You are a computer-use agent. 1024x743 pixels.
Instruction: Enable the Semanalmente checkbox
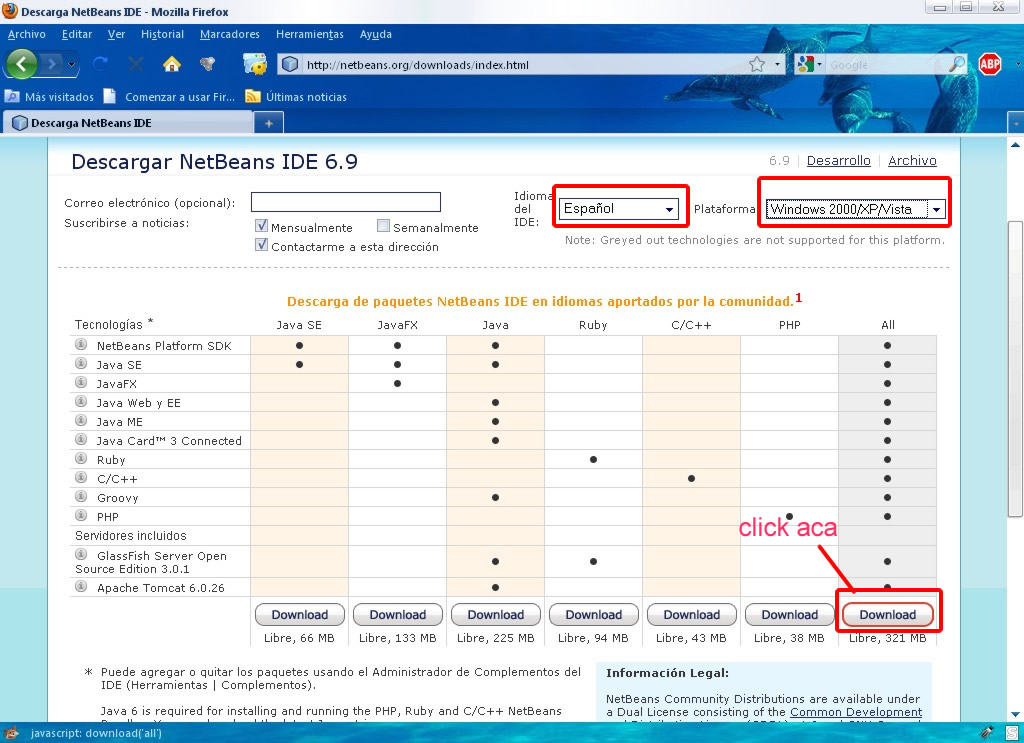coord(383,227)
